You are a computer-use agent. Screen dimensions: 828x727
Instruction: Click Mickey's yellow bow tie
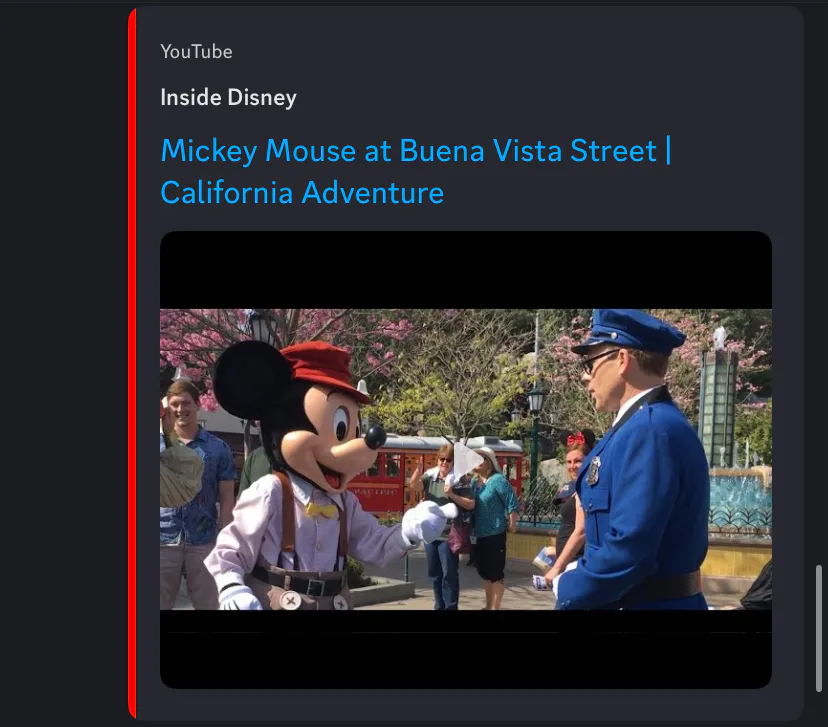click(321, 509)
